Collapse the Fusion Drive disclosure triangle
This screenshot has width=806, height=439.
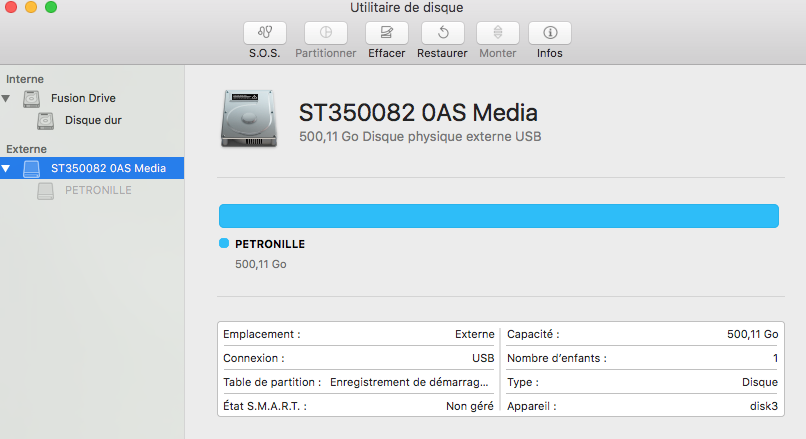click(7, 99)
